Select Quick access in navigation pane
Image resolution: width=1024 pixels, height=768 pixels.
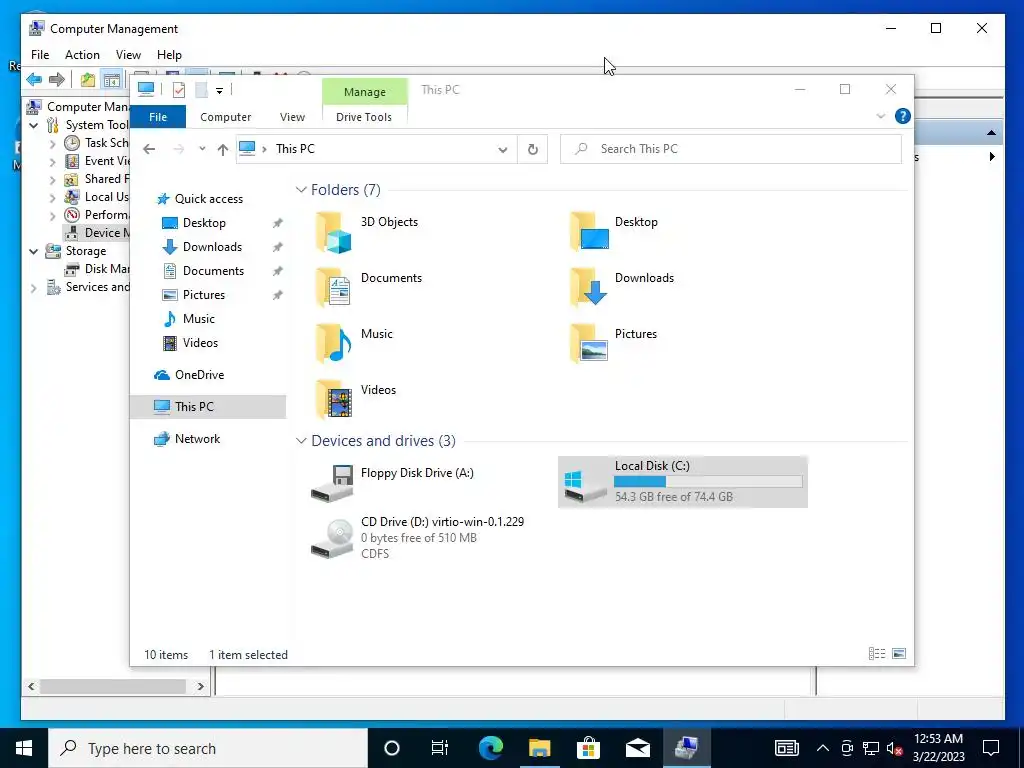[208, 199]
